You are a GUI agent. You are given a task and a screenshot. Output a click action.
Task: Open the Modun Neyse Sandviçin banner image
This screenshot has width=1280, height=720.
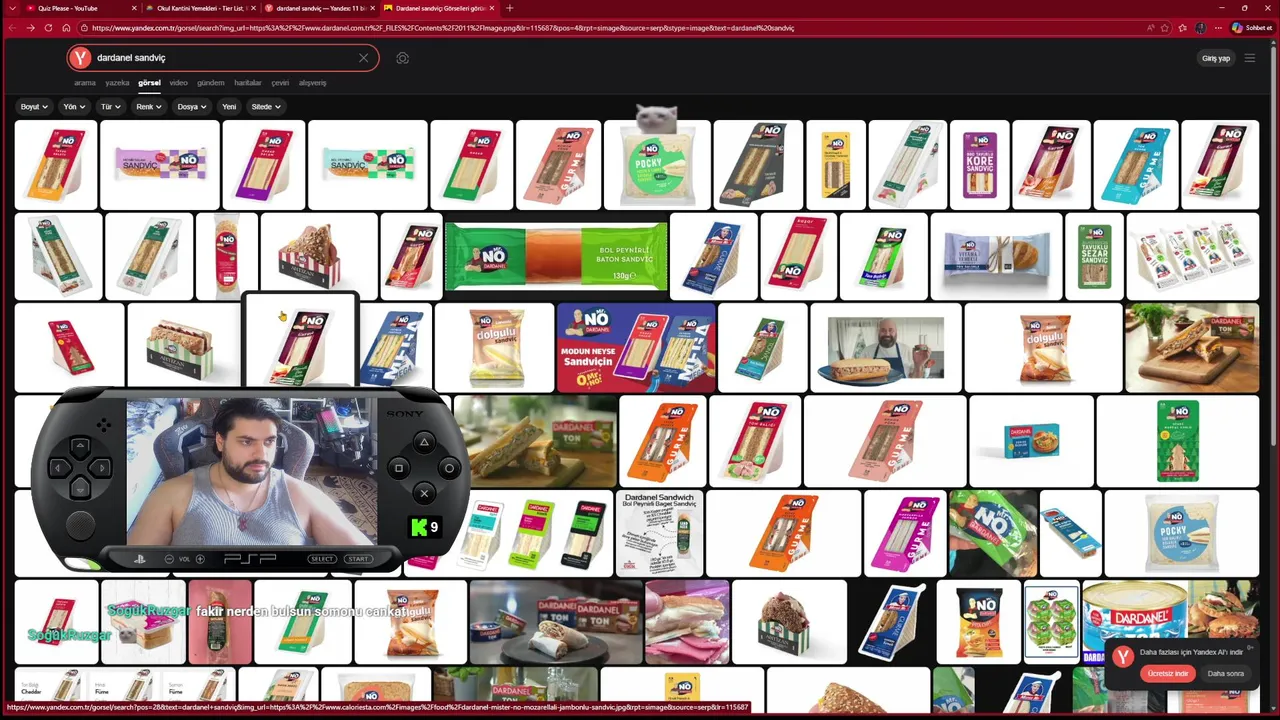[x=636, y=348]
